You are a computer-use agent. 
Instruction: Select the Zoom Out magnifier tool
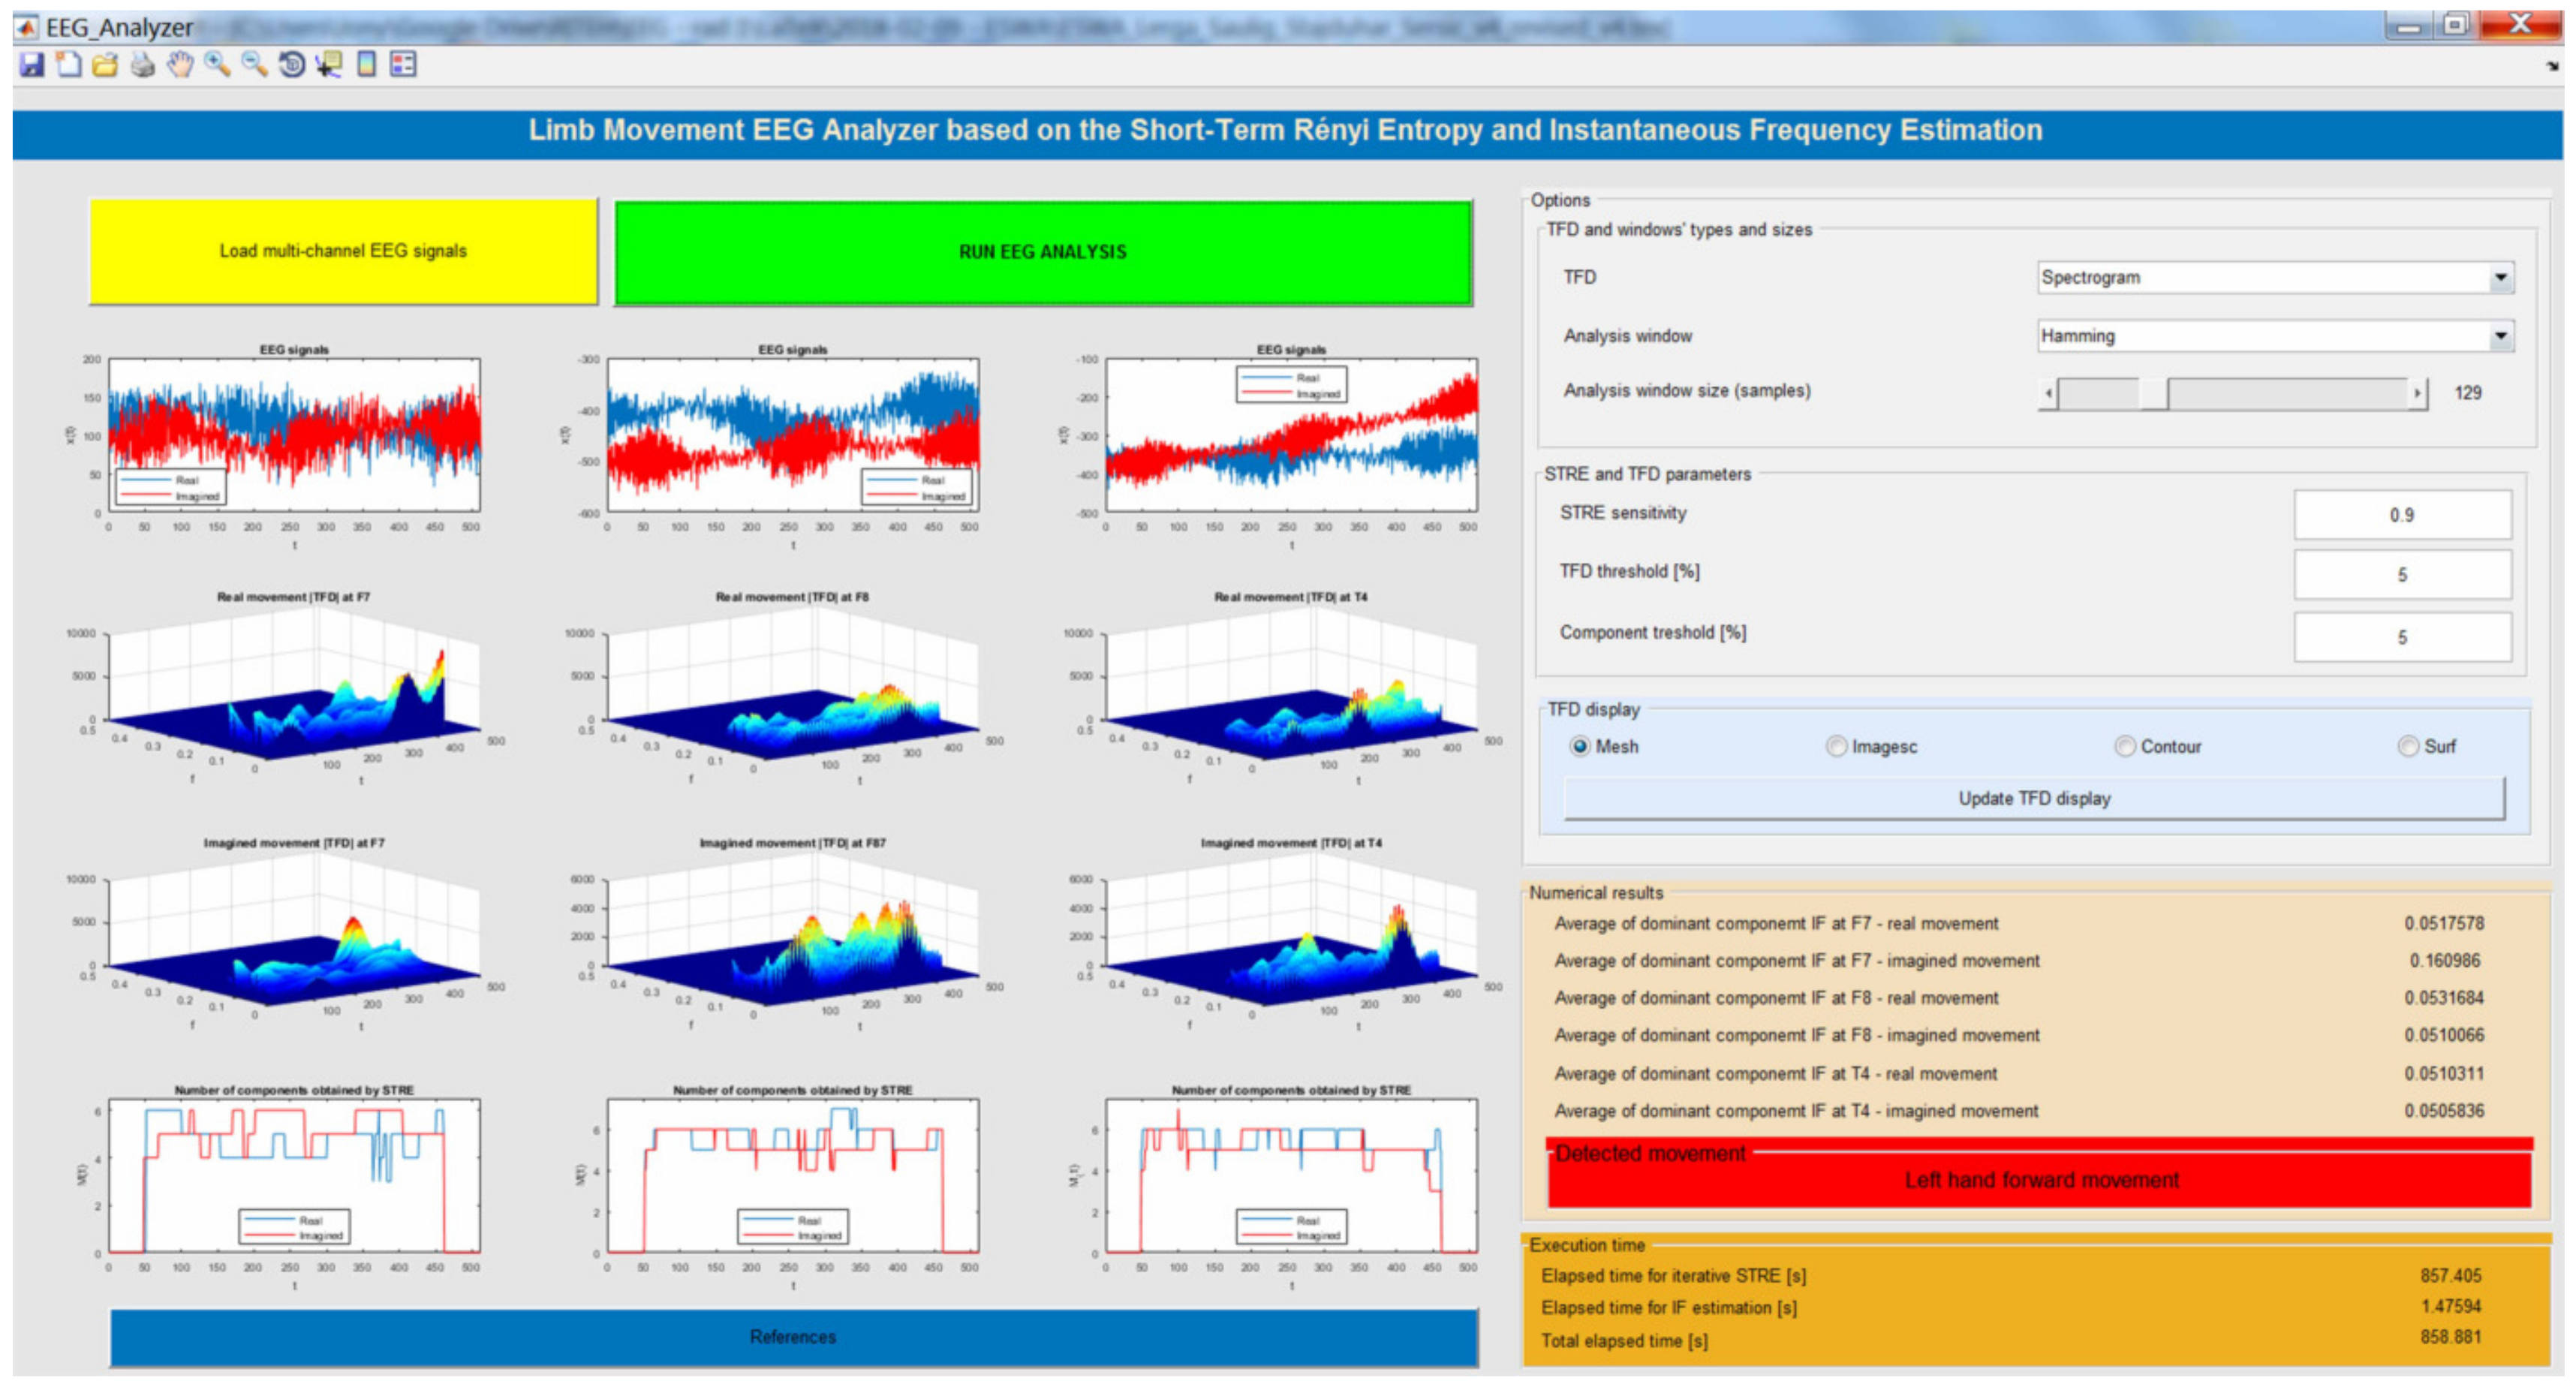click(254, 65)
